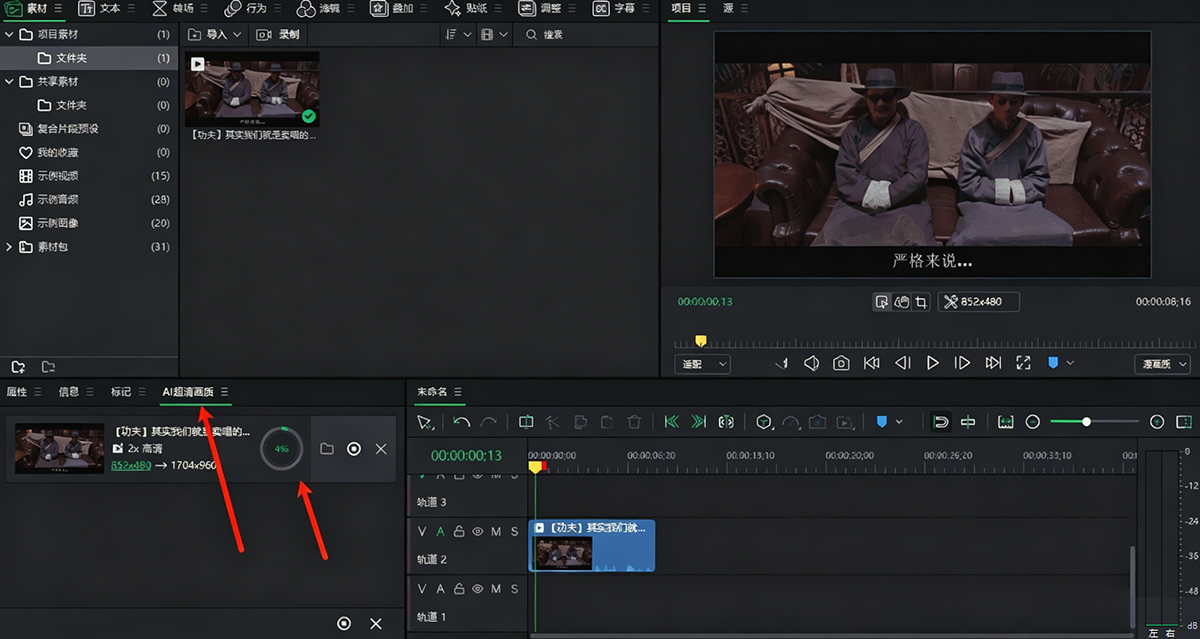Screen dimensions: 1200x639
Task: Switch to the 转场 transitions tab
Action: coord(173,8)
